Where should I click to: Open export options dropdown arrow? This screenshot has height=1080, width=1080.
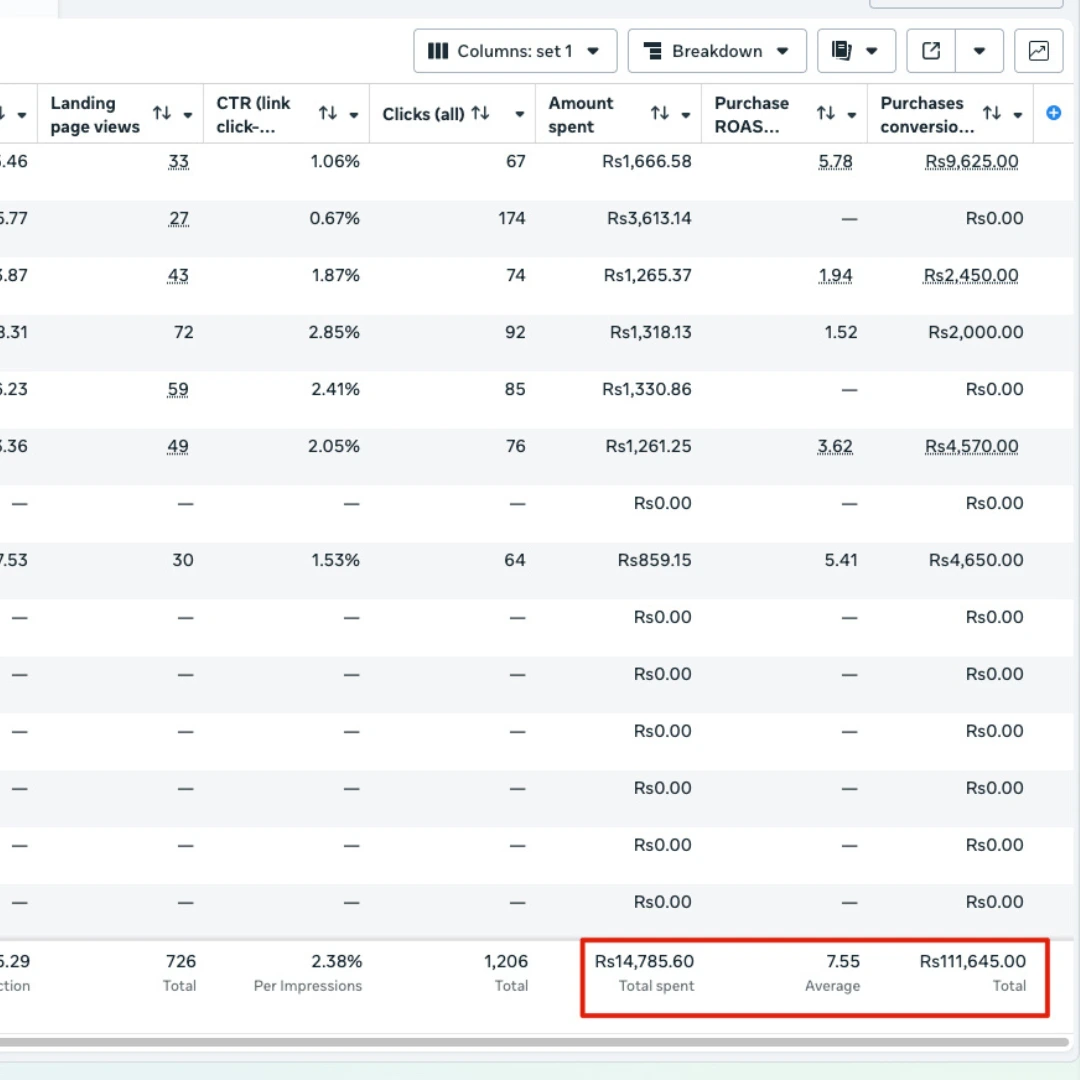pos(979,51)
